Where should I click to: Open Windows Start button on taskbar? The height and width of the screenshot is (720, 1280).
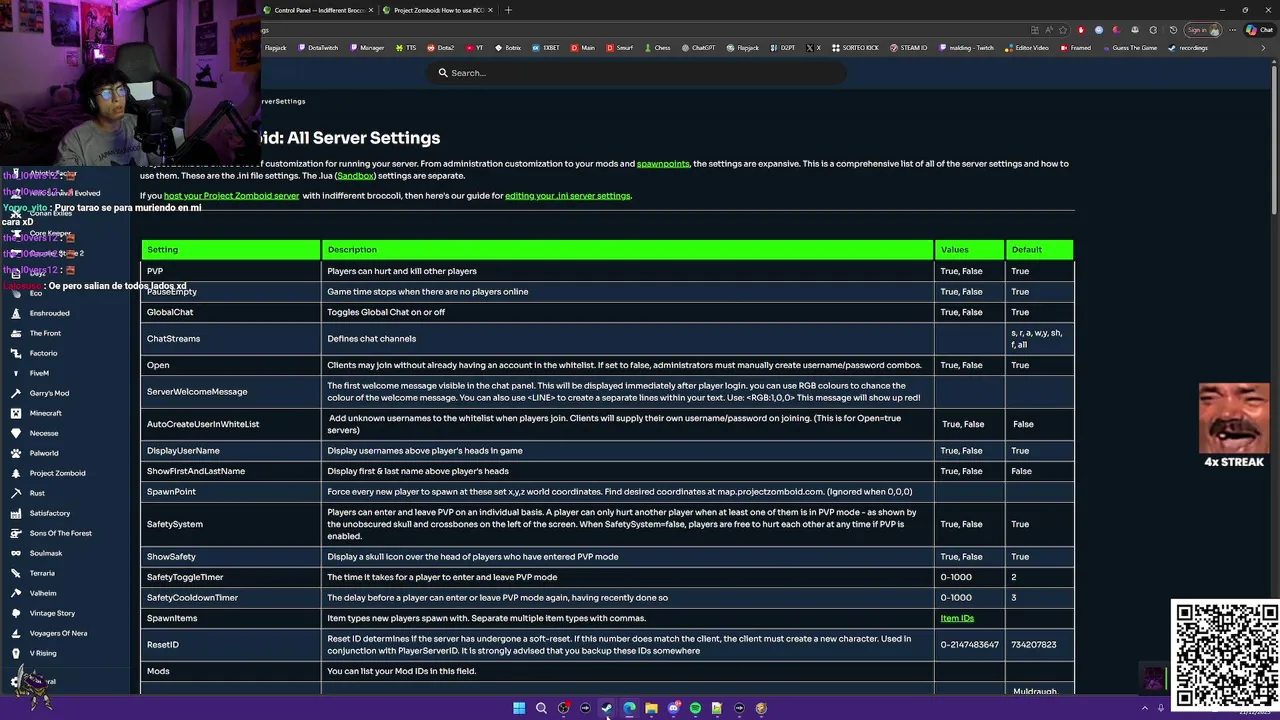pyautogui.click(x=519, y=708)
